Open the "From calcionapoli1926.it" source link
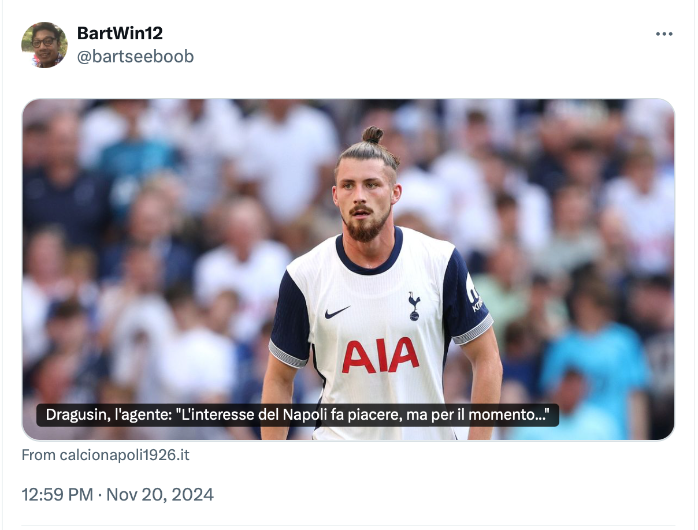 (x=106, y=455)
